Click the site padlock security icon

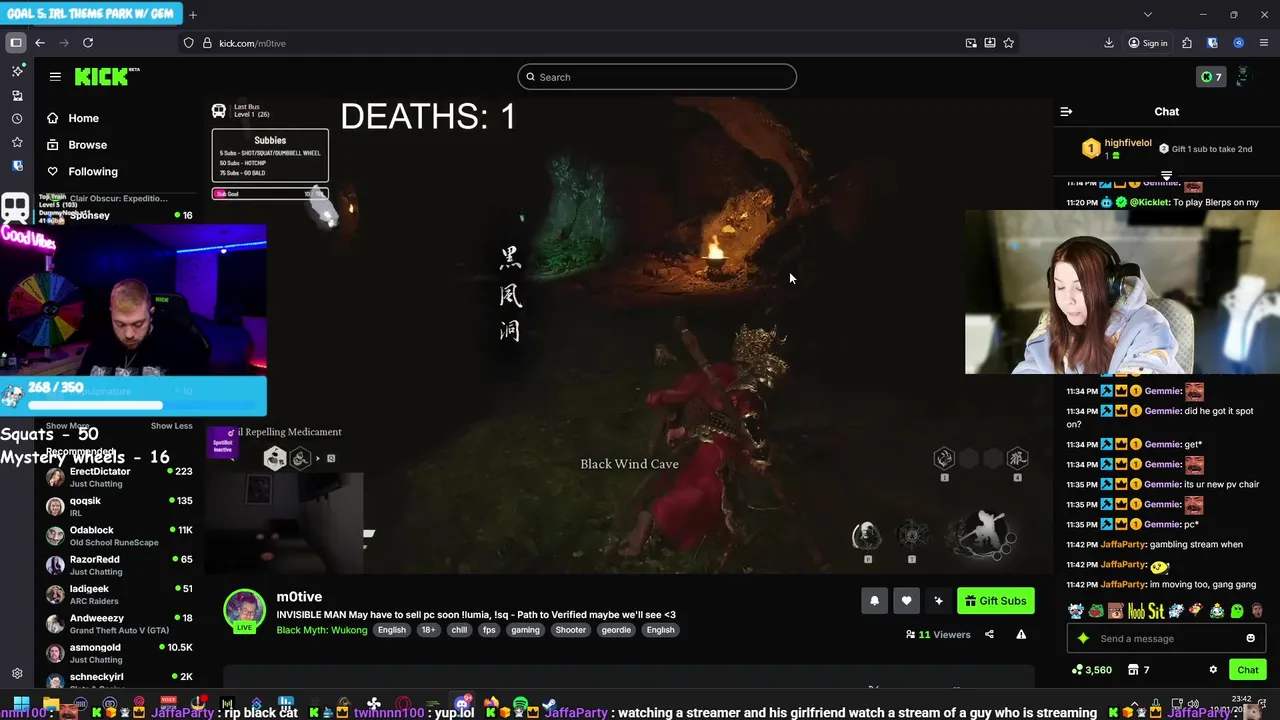pos(207,43)
